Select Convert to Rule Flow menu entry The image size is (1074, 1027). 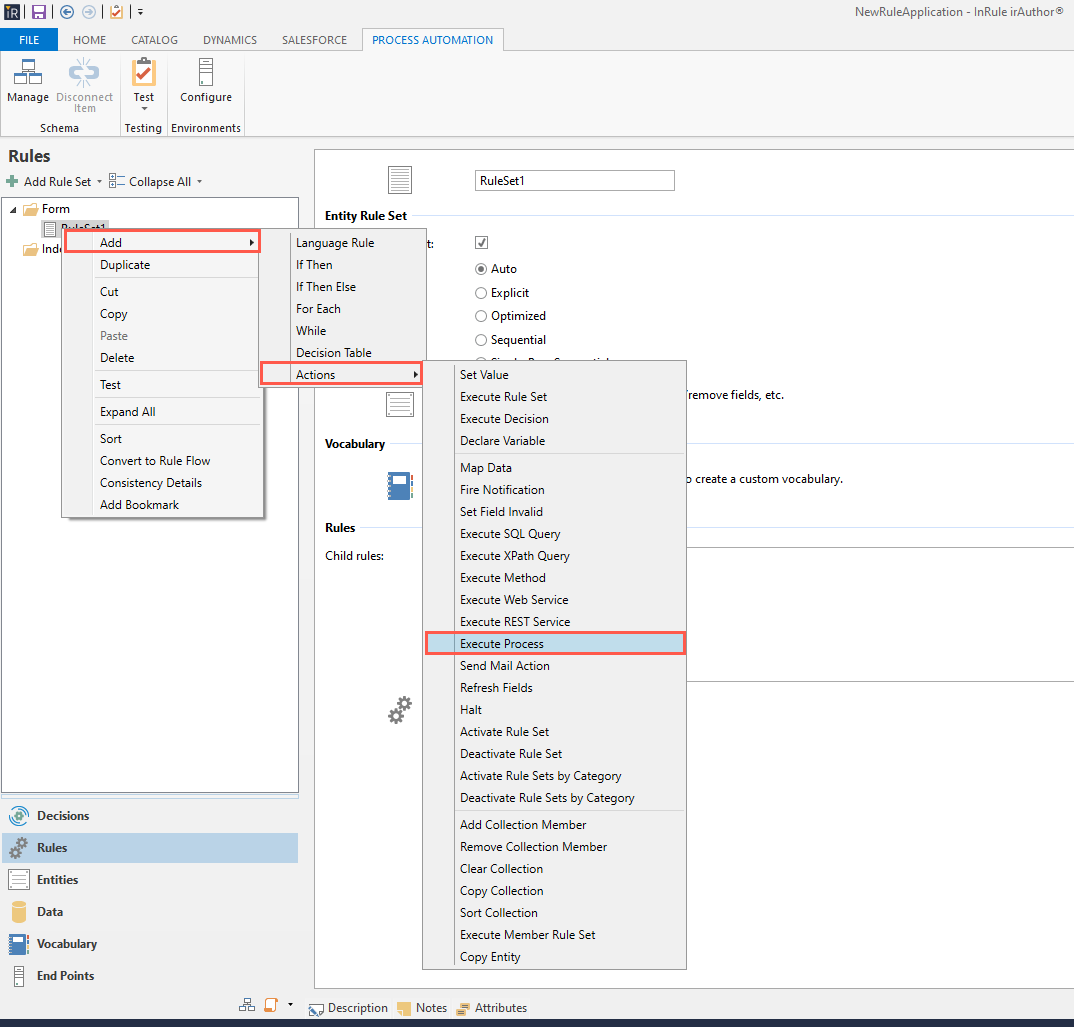click(x=155, y=461)
